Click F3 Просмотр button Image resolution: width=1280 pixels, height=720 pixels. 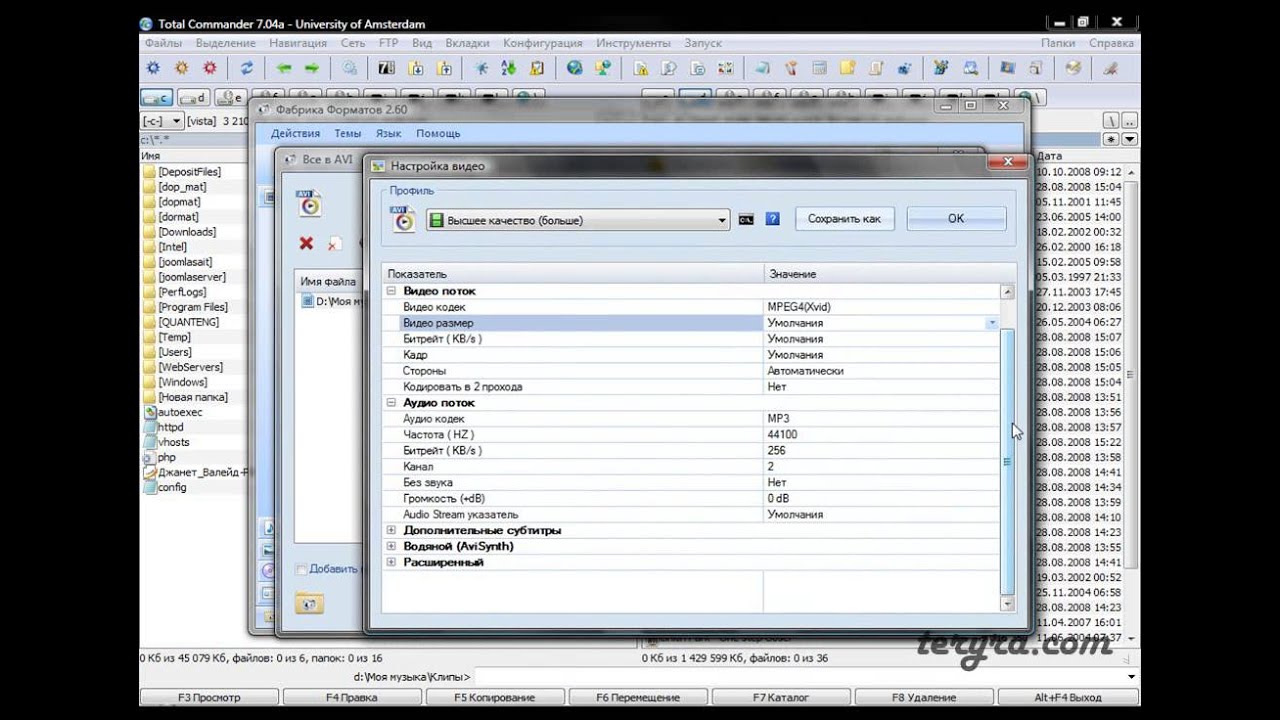point(209,697)
